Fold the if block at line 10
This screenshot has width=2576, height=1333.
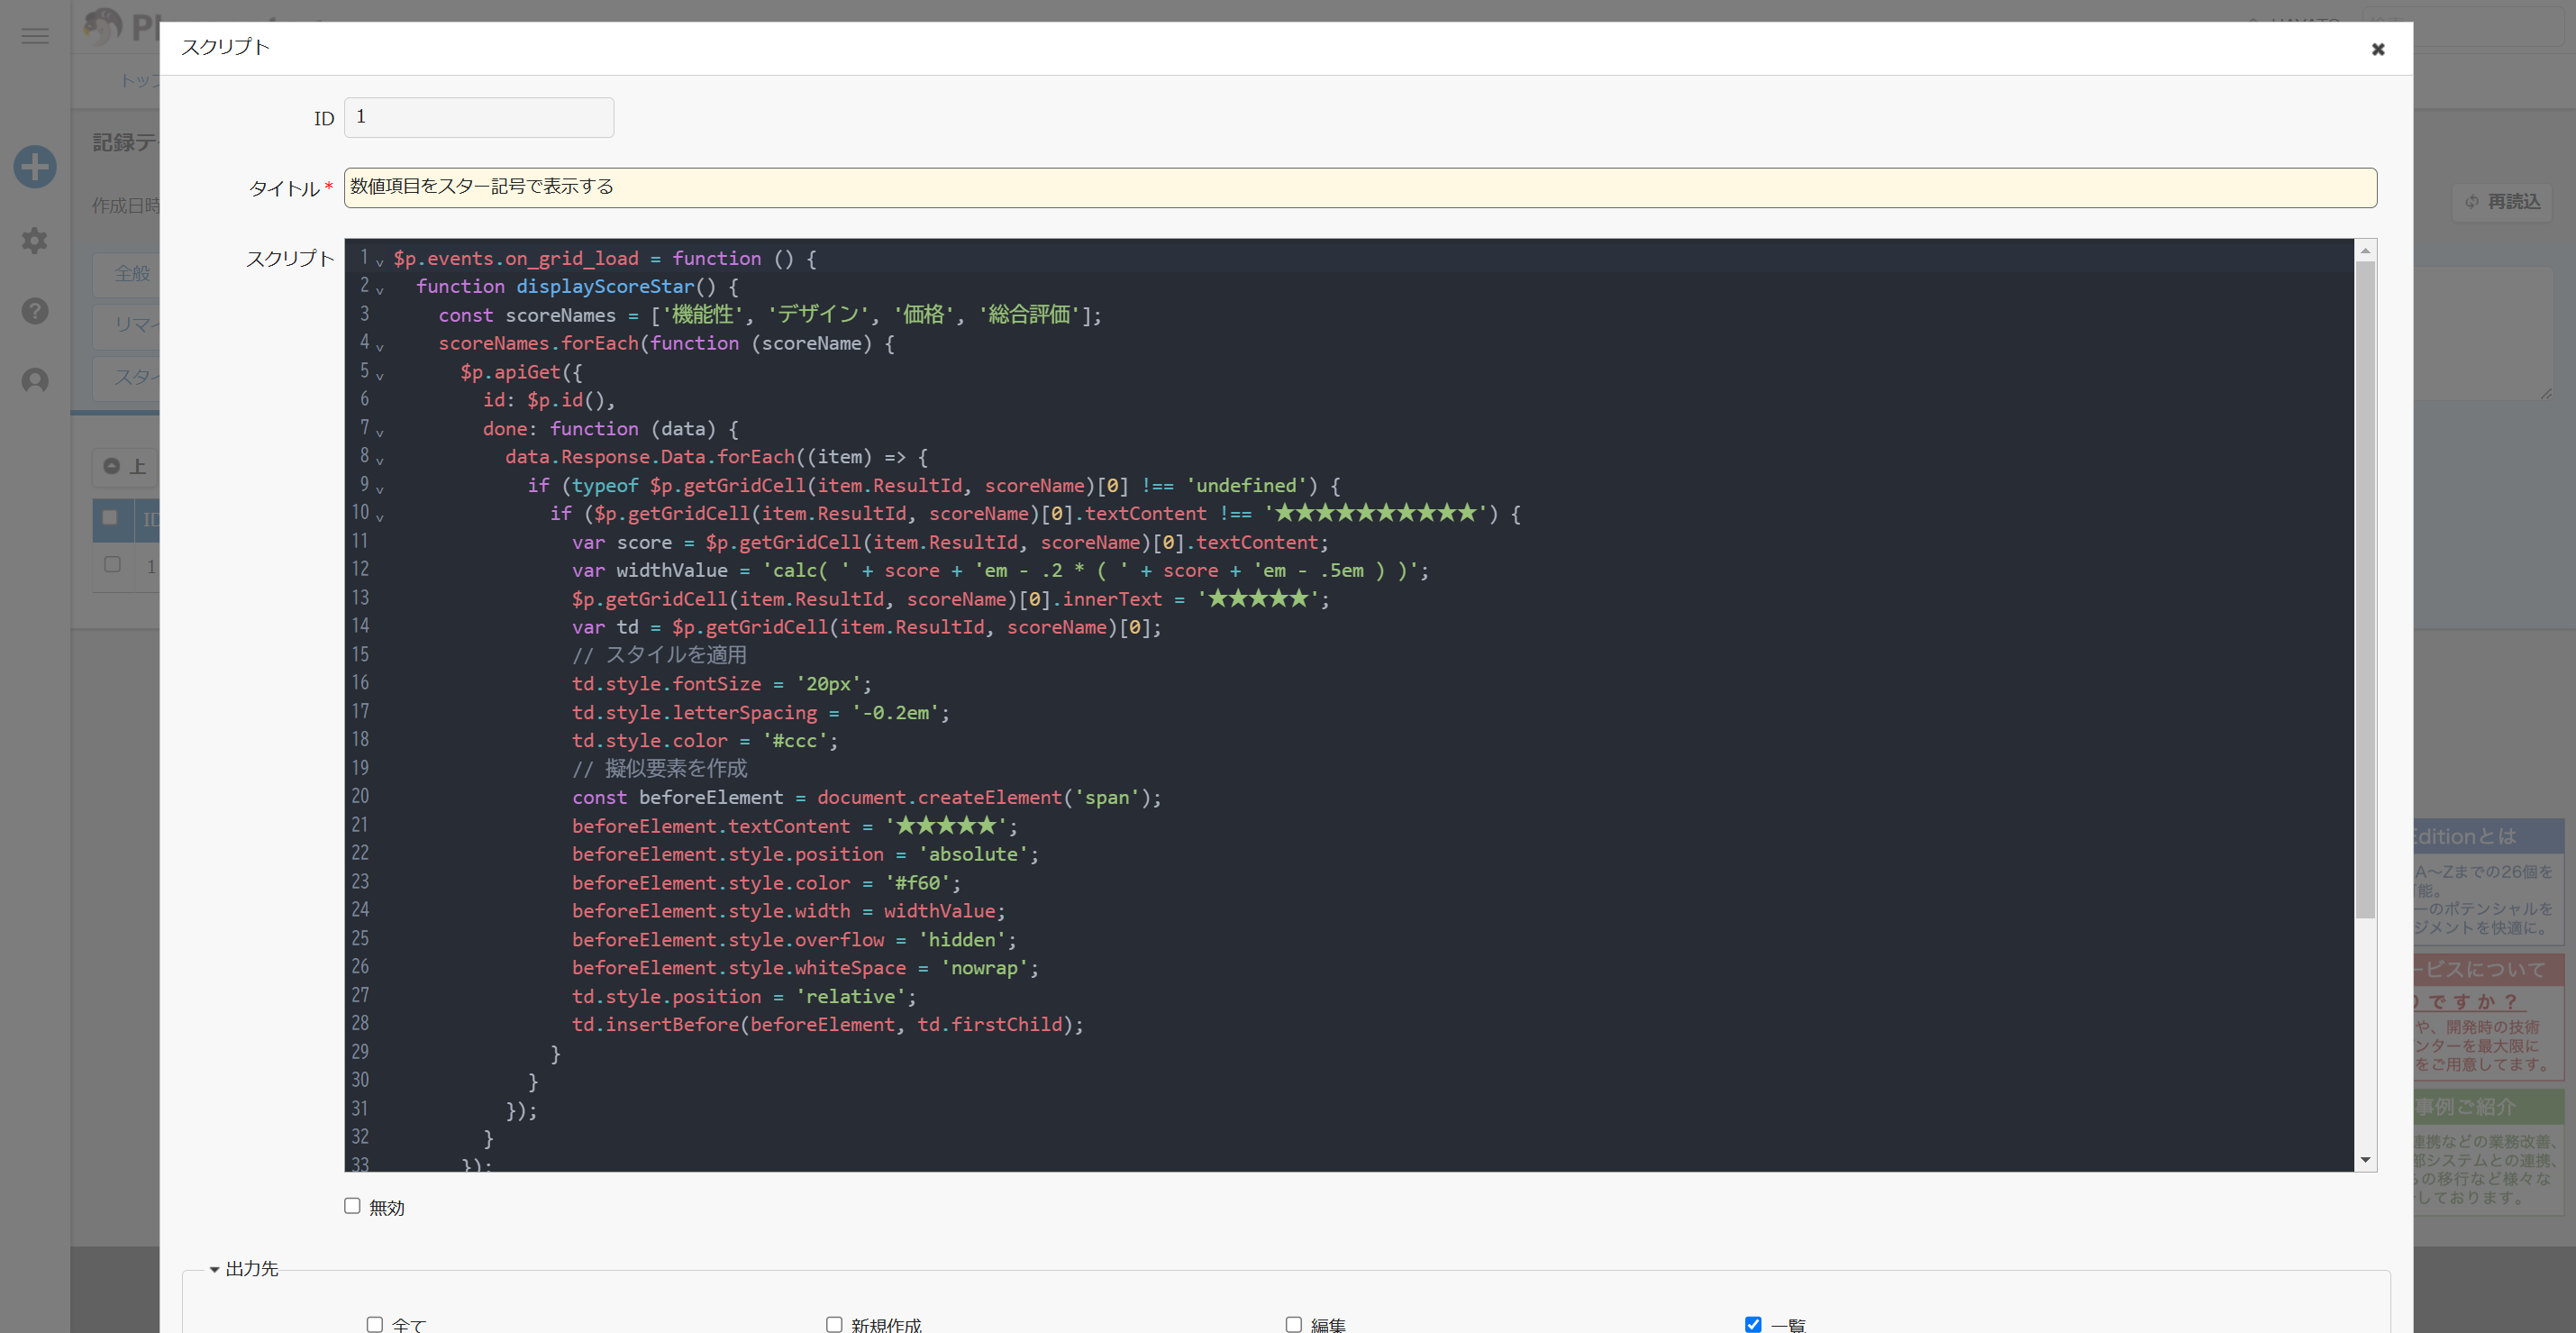pyautogui.click(x=380, y=517)
